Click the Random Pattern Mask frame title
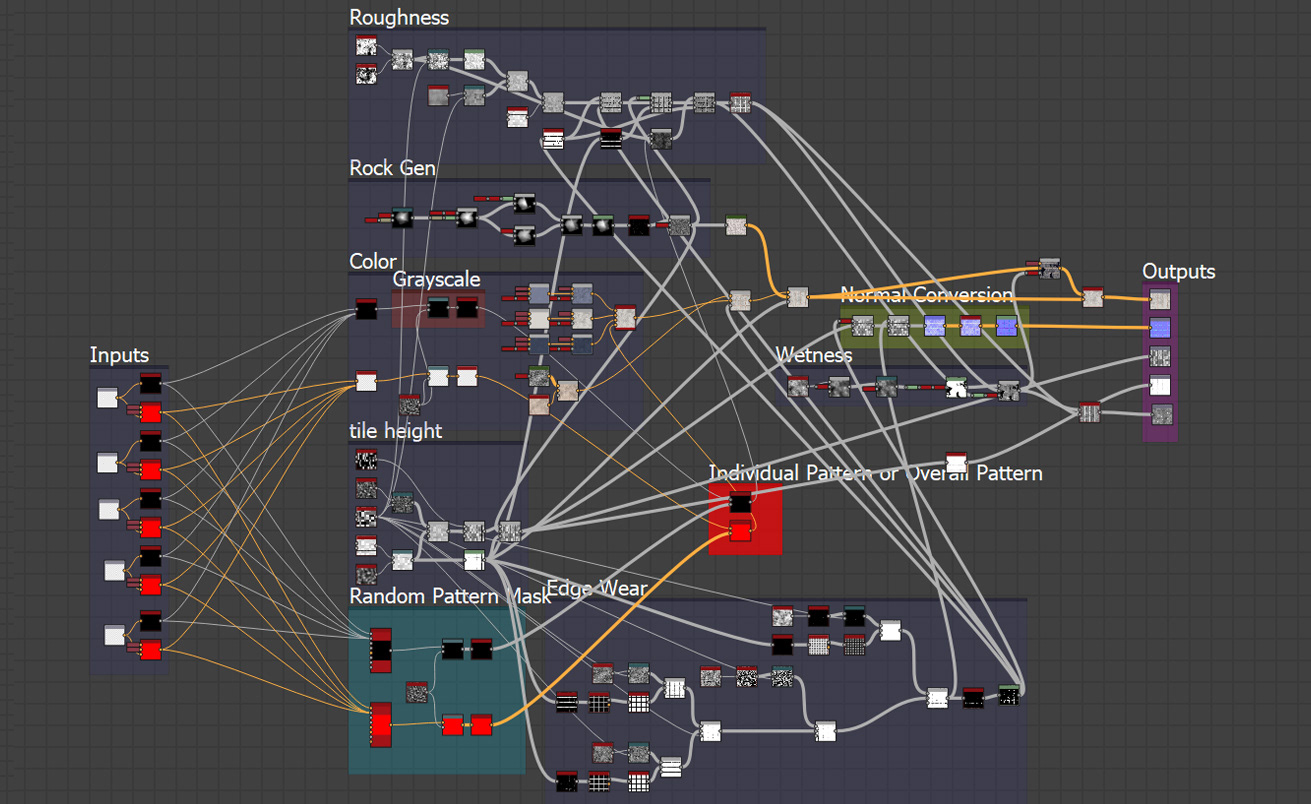The width and height of the screenshot is (1311, 804). click(x=449, y=596)
